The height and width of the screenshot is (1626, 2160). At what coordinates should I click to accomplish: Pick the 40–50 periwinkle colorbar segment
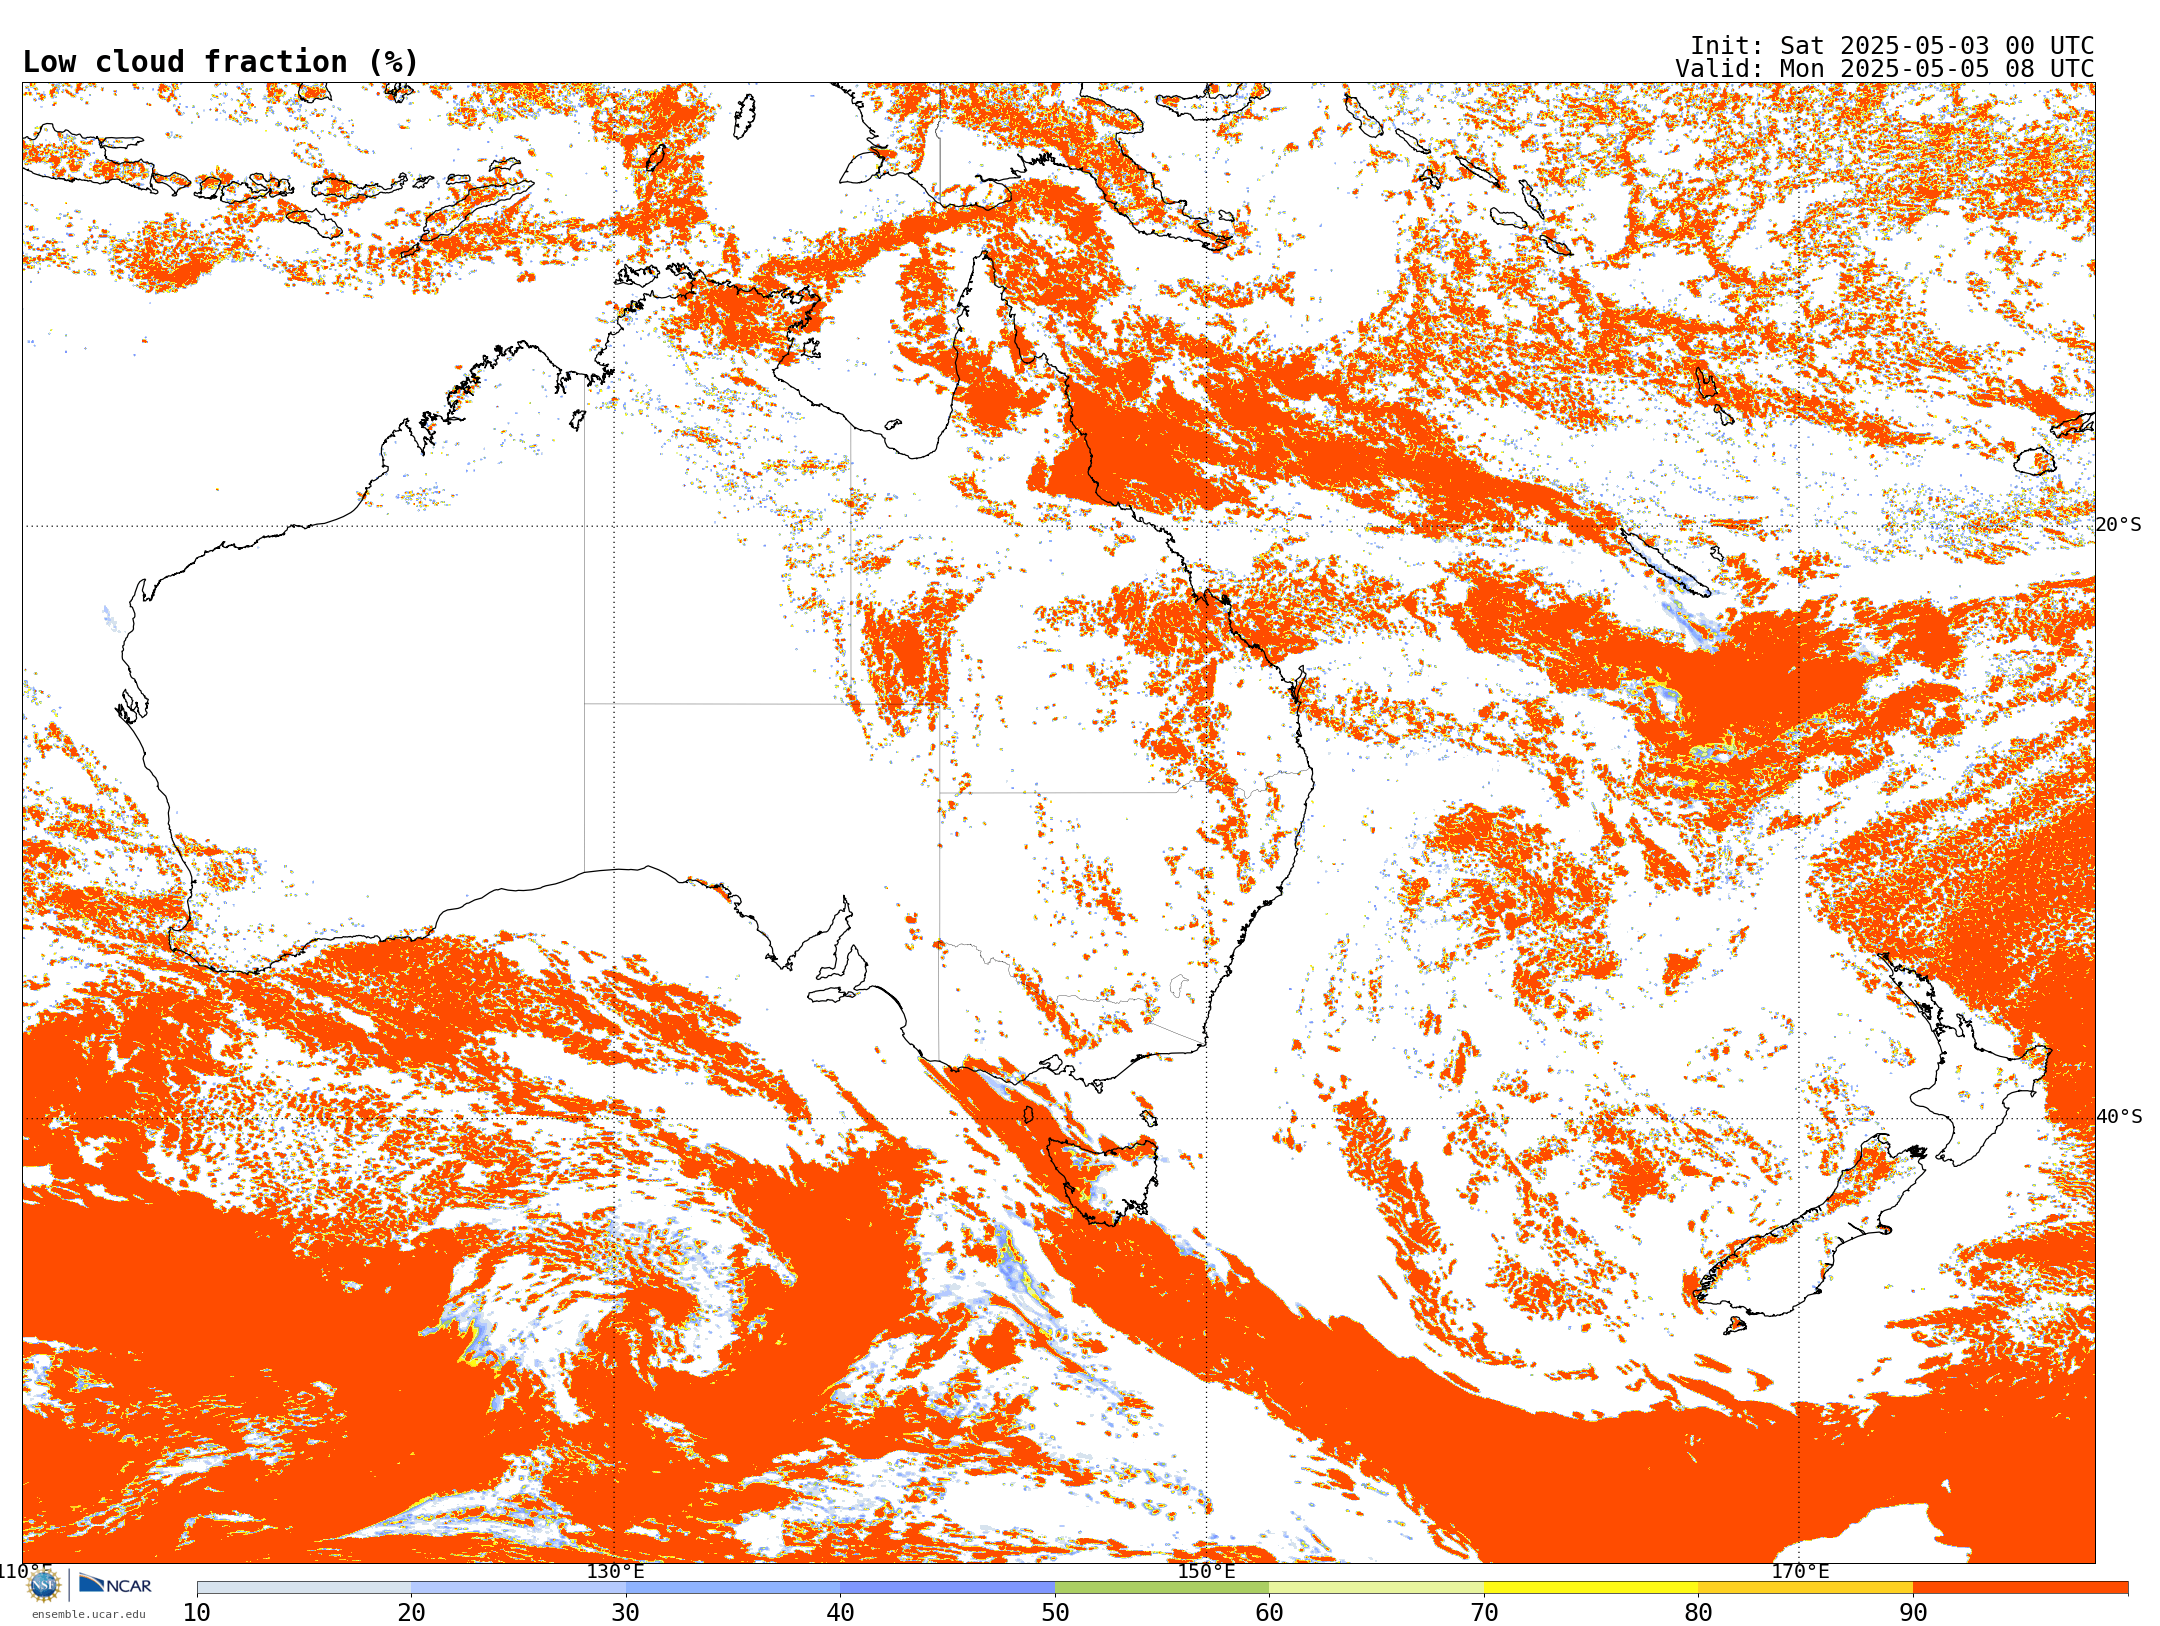tap(948, 1588)
